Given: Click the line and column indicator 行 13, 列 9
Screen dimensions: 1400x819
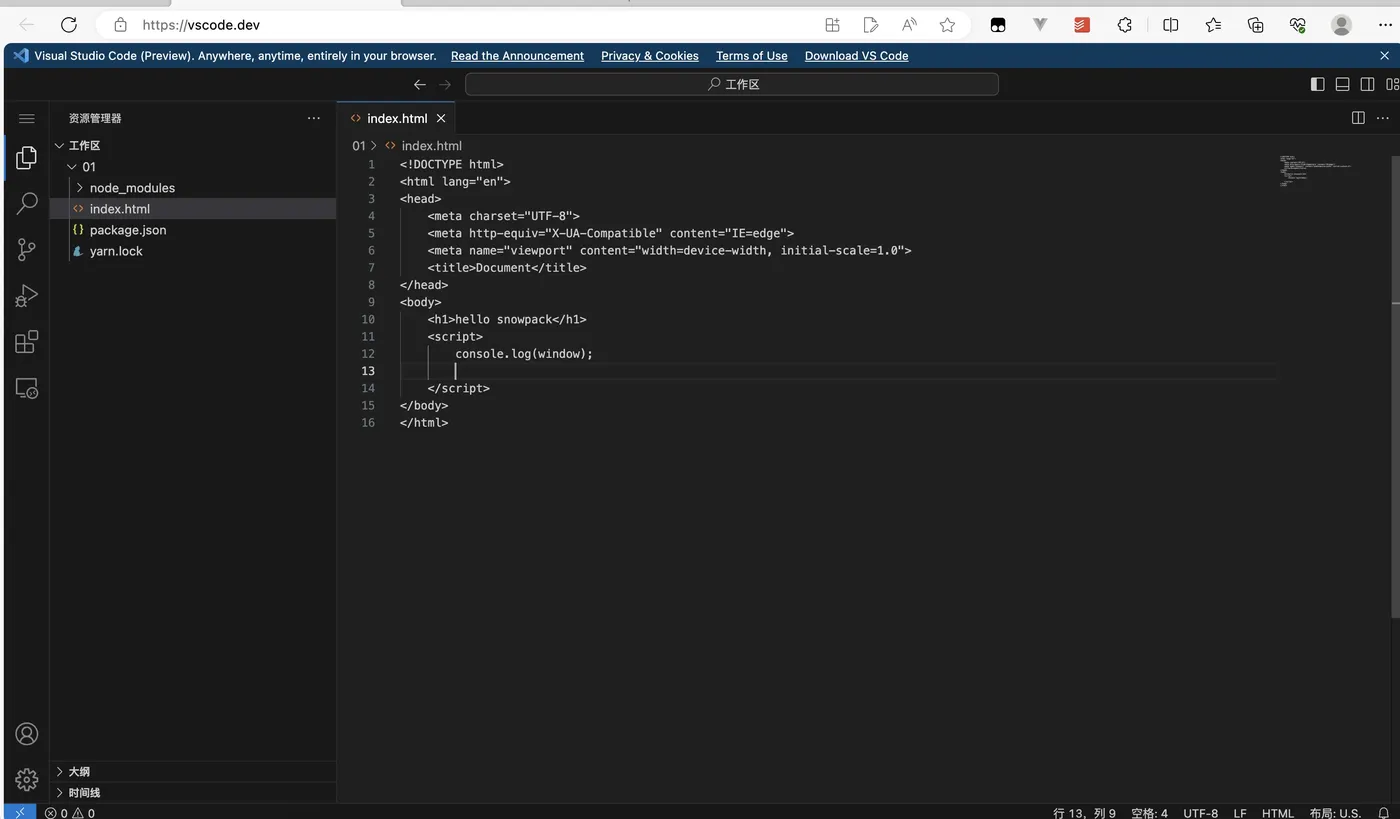Looking at the screenshot, I should click(1084, 813).
